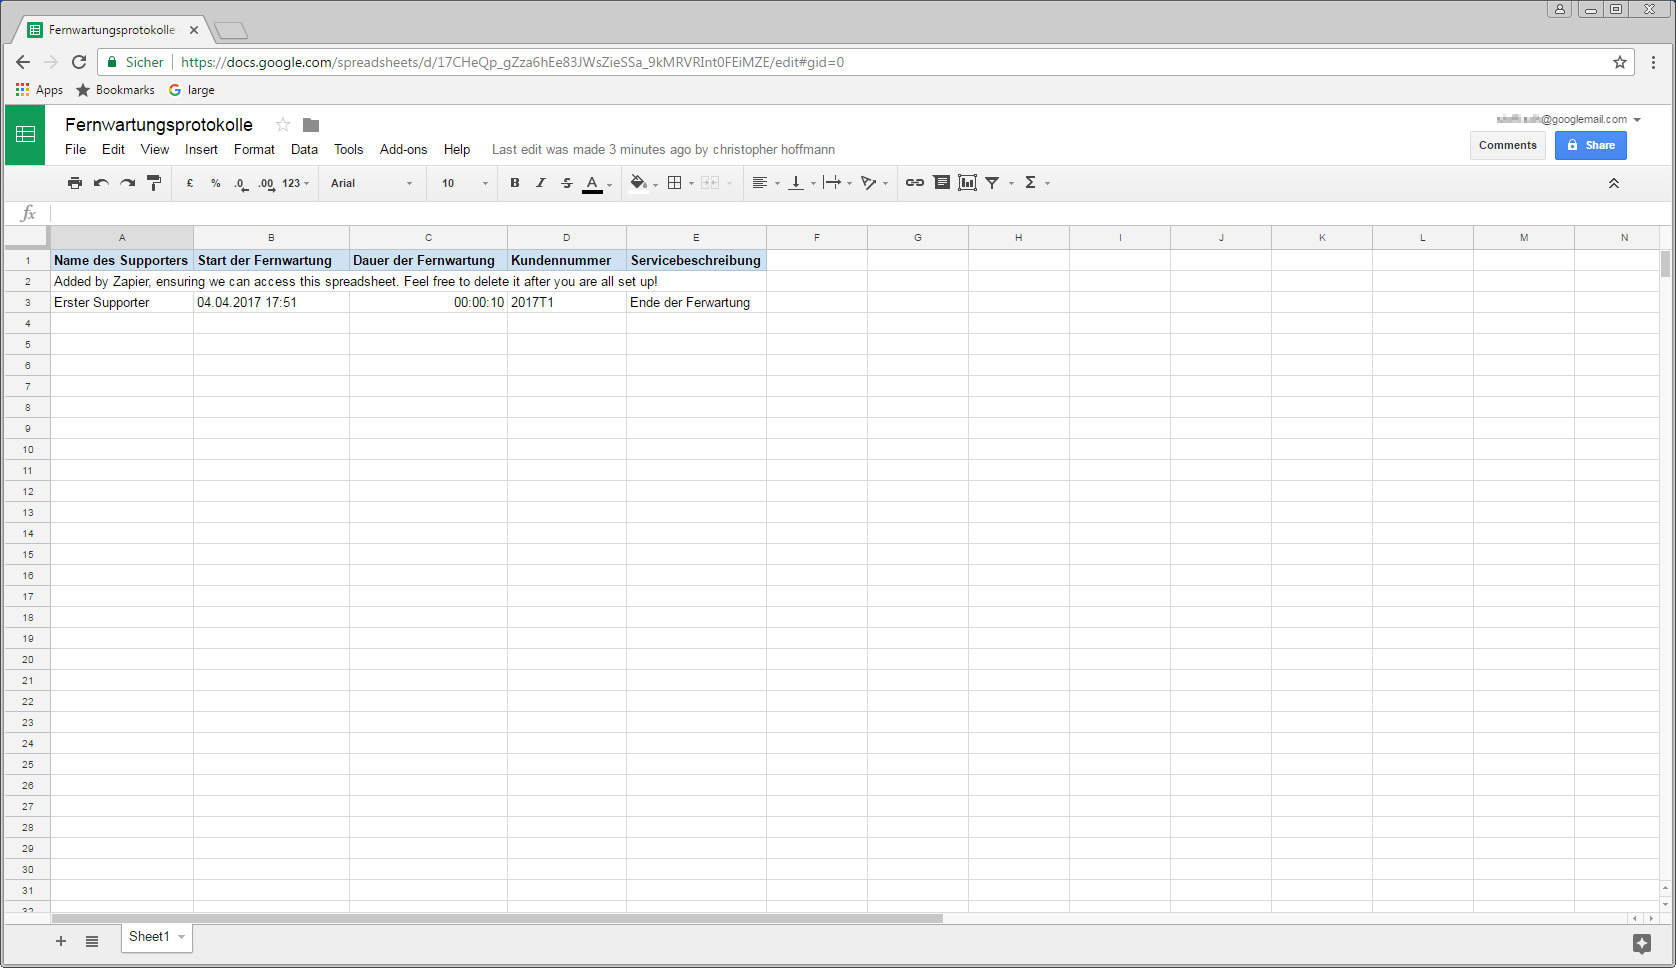The image size is (1676, 968).
Task: Expand the Sheet1 tab options arrow
Action: 181,937
